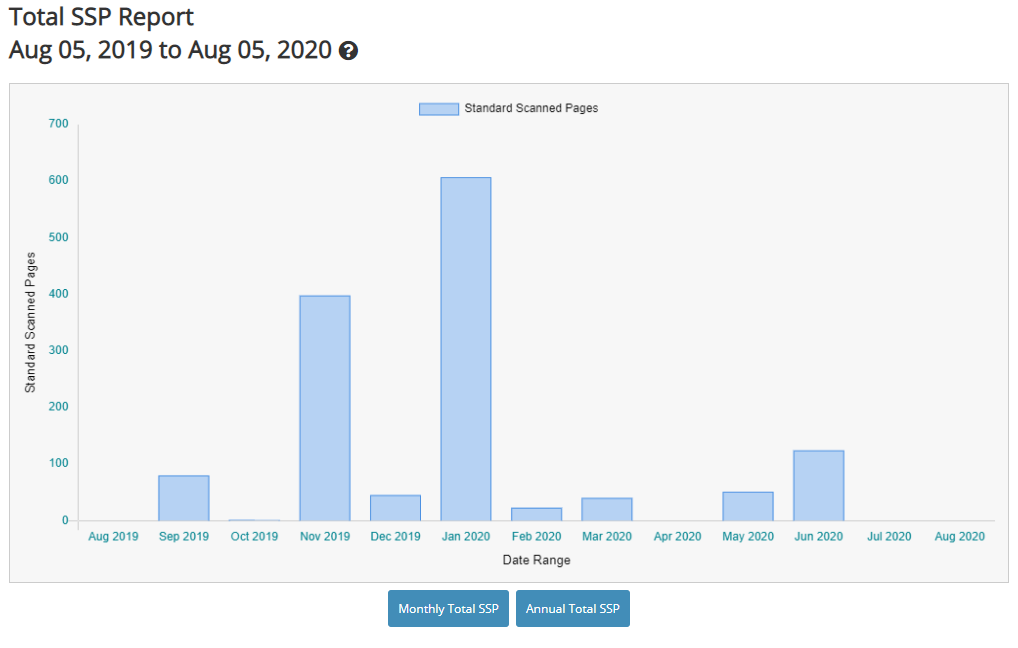
Task: Click the Date Range axis title
Action: point(536,560)
